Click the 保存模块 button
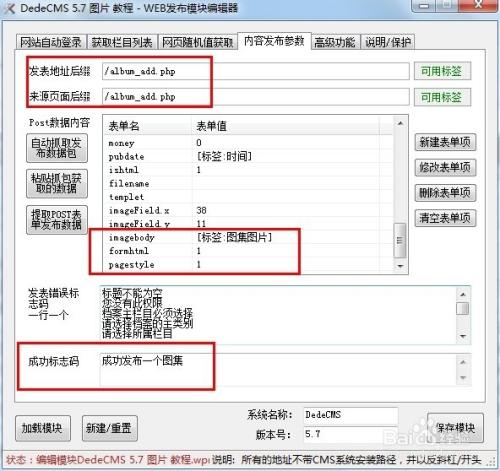 (x=455, y=428)
